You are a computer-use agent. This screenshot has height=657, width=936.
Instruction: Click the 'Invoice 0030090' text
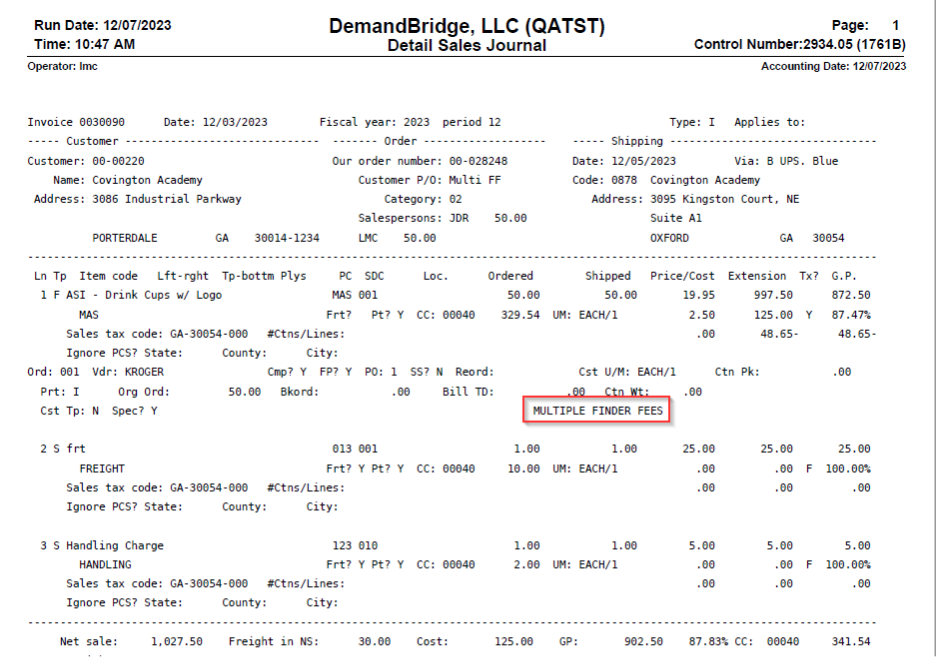pos(76,122)
